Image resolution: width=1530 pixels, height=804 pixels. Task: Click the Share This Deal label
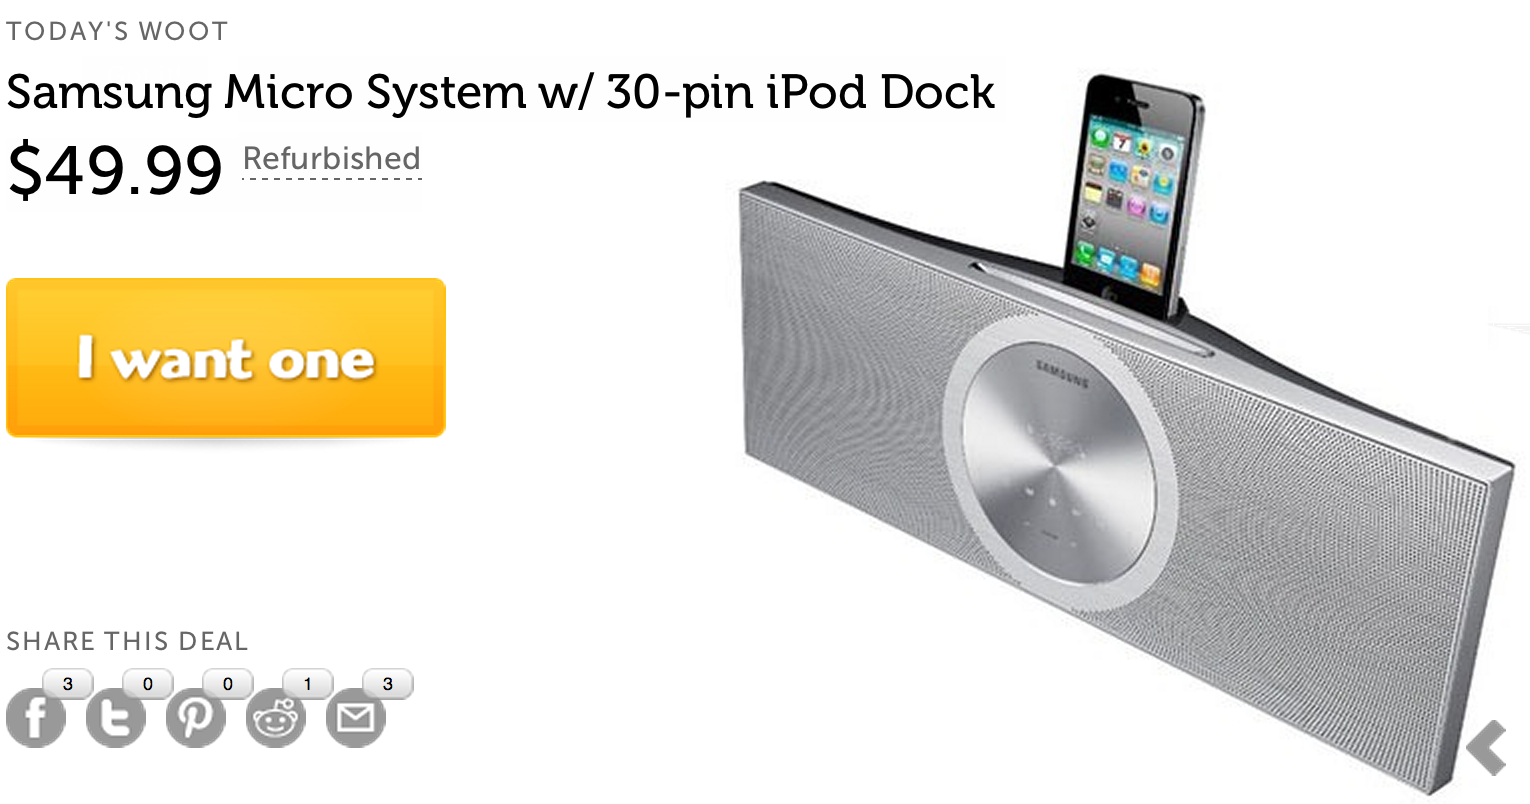coord(127,641)
